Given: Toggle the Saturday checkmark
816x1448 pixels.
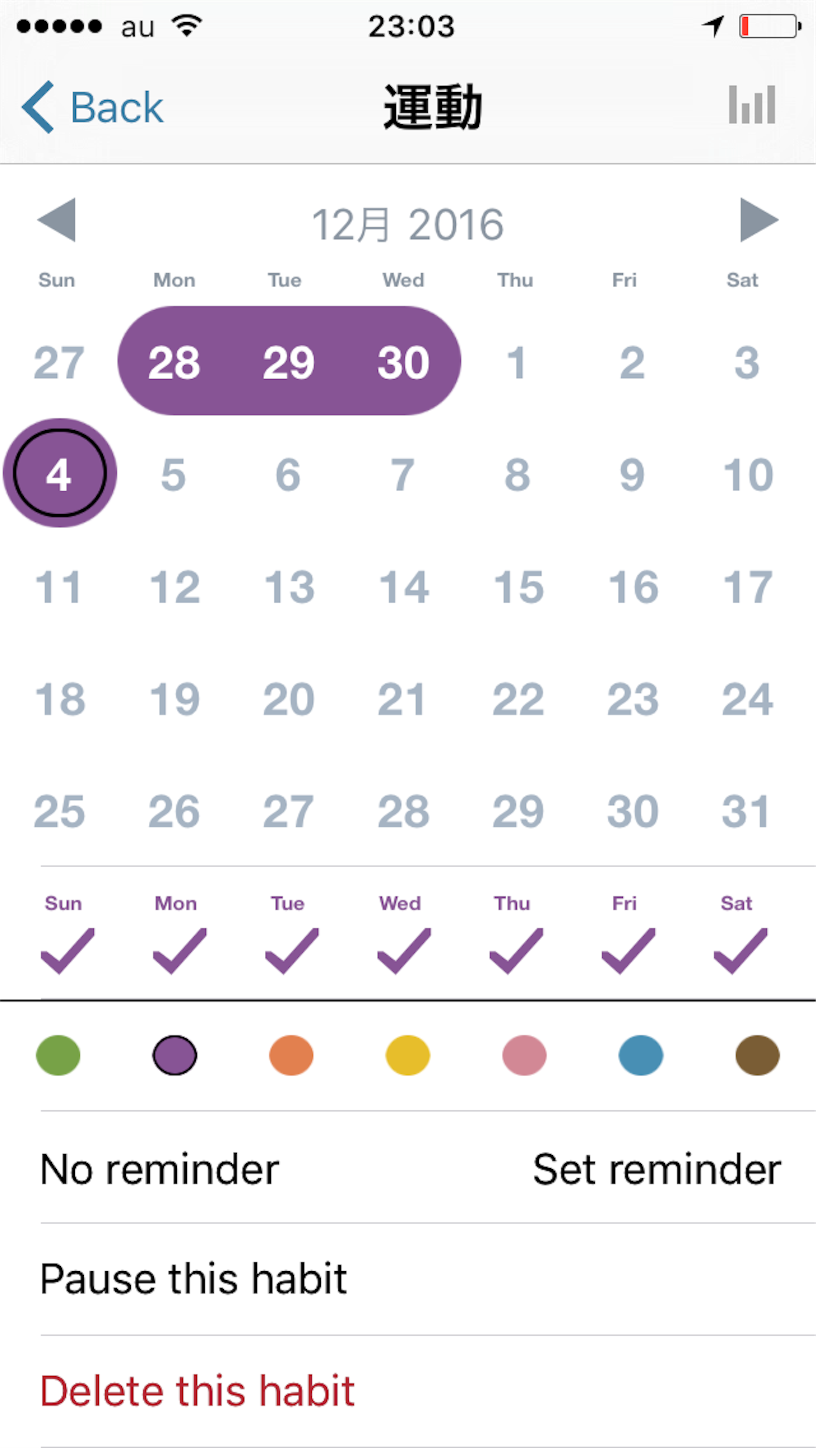Looking at the screenshot, I should [x=740, y=951].
